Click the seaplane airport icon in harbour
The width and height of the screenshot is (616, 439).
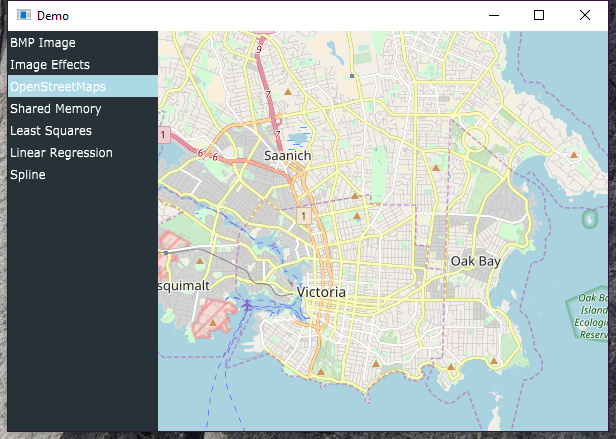pyautogui.click(x=247, y=305)
